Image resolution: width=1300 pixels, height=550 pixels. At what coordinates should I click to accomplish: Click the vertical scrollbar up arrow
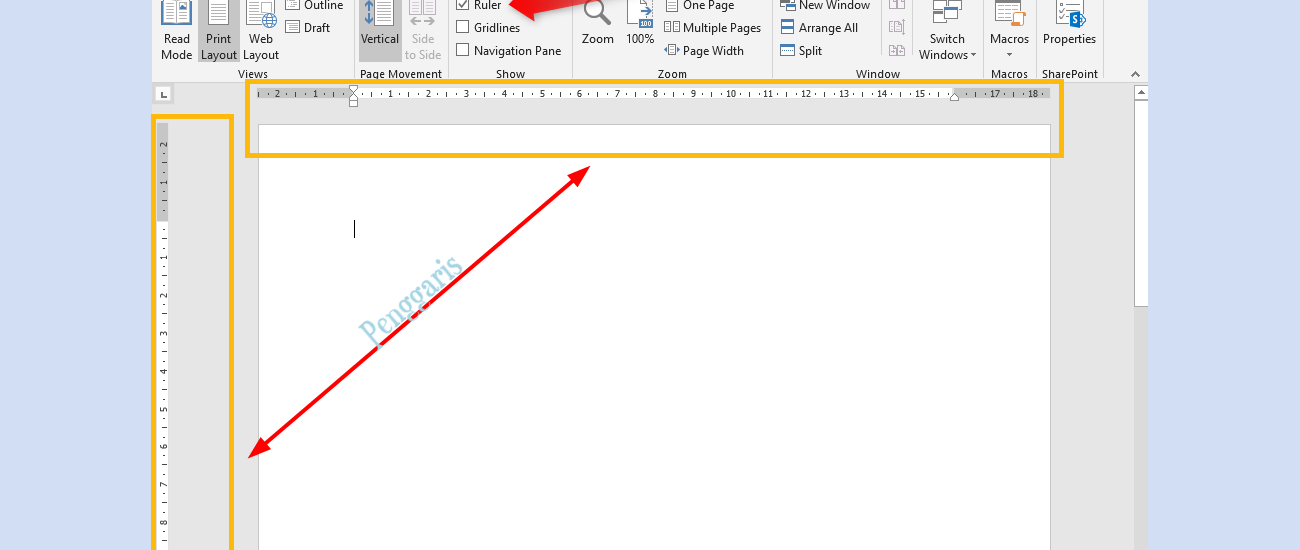[1141, 93]
